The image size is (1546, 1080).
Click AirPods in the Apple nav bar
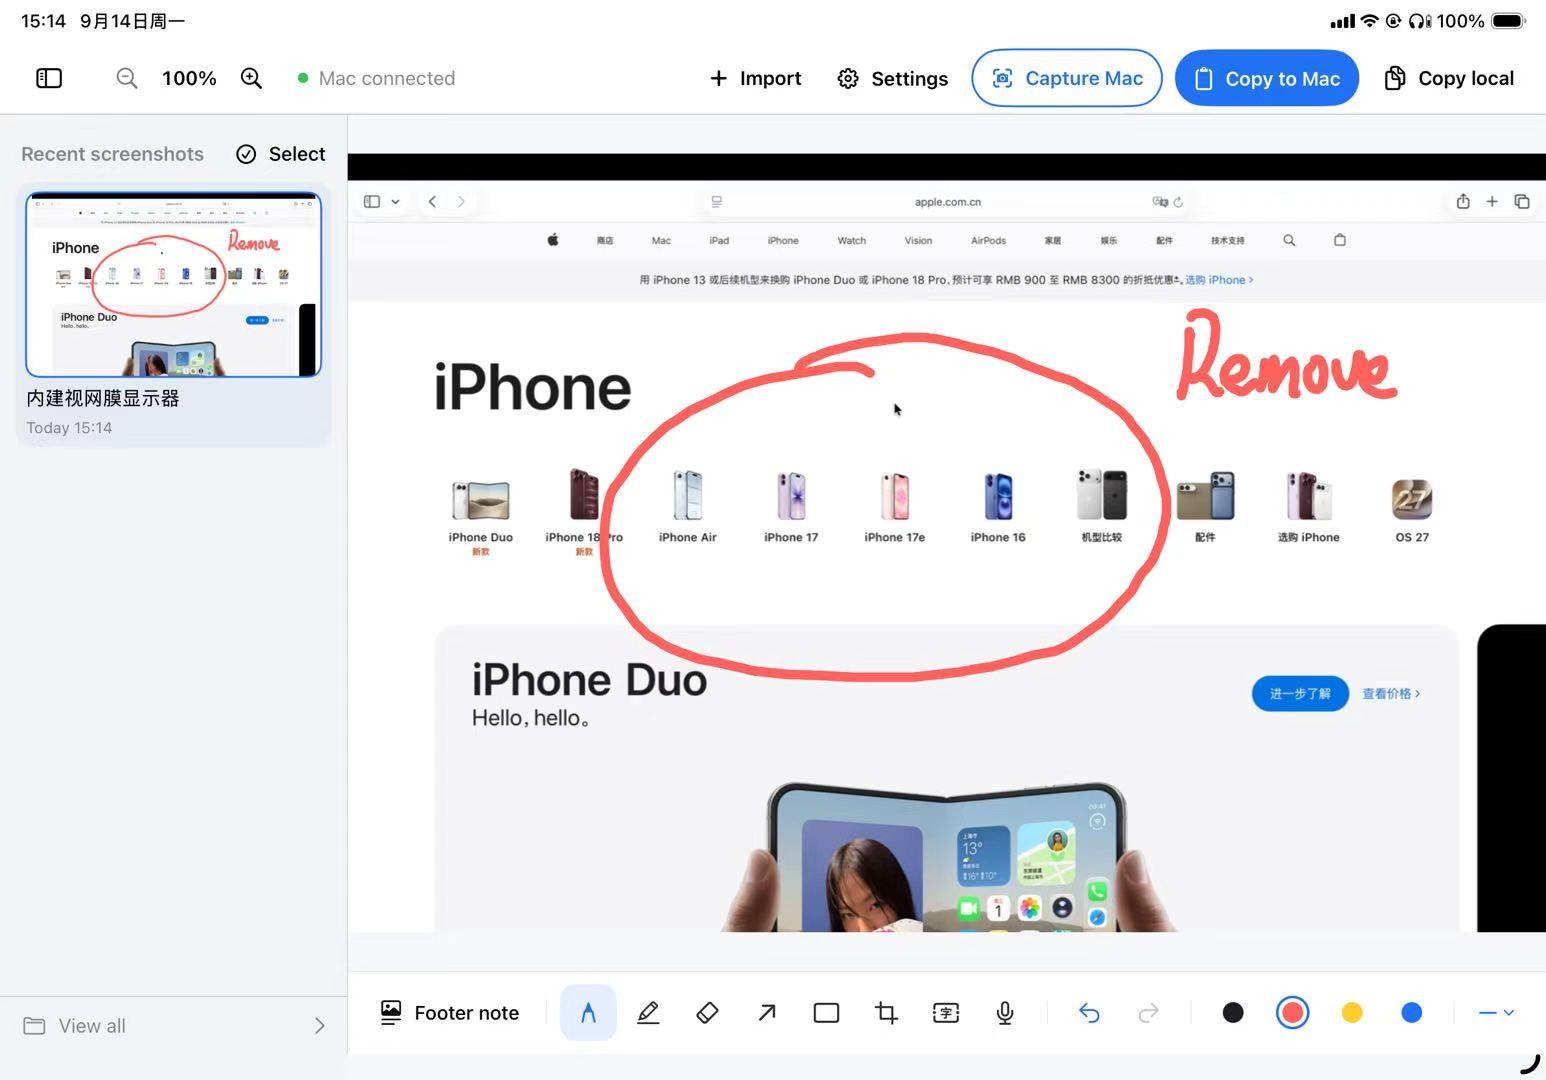pos(988,241)
